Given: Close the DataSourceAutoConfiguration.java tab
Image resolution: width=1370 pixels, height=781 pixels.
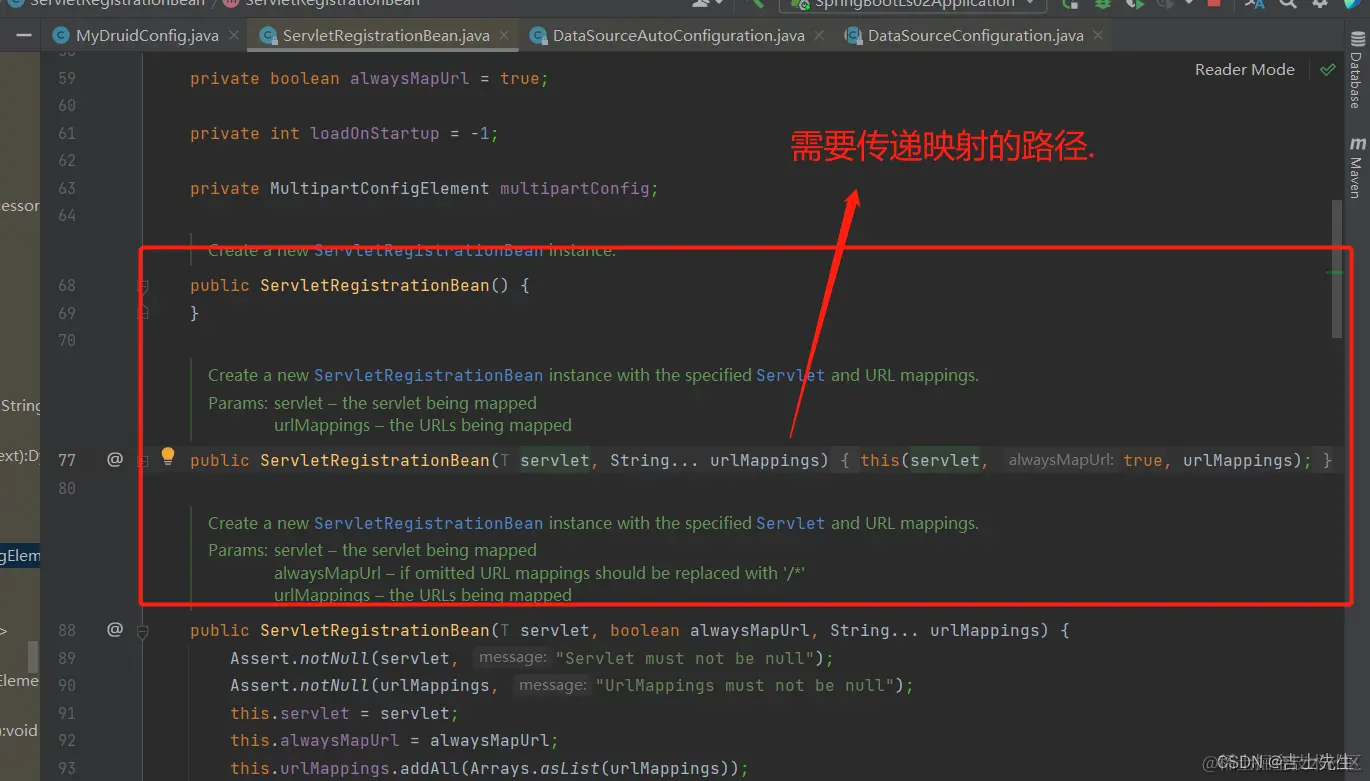Looking at the screenshot, I should click(x=820, y=36).
